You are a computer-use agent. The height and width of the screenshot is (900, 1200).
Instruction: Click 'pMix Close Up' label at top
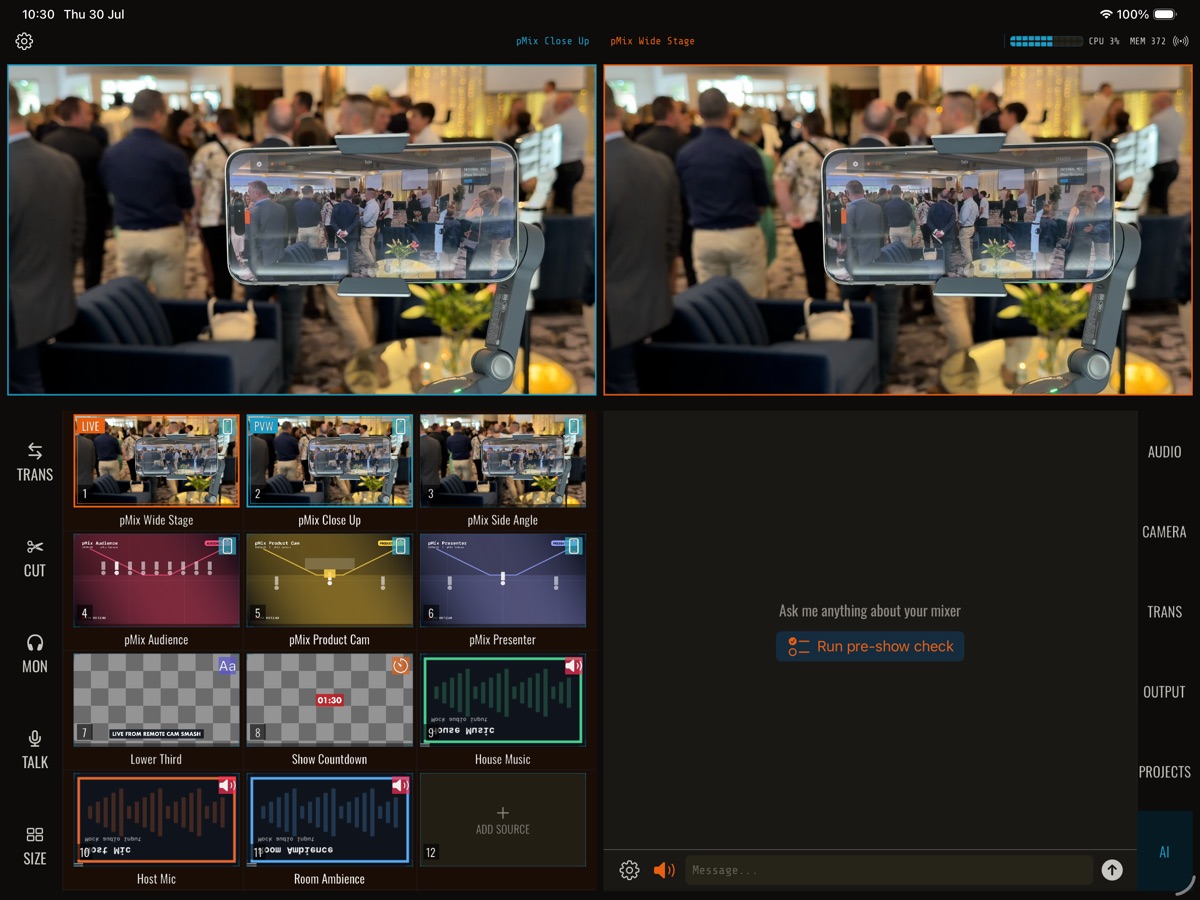point(552,41)
